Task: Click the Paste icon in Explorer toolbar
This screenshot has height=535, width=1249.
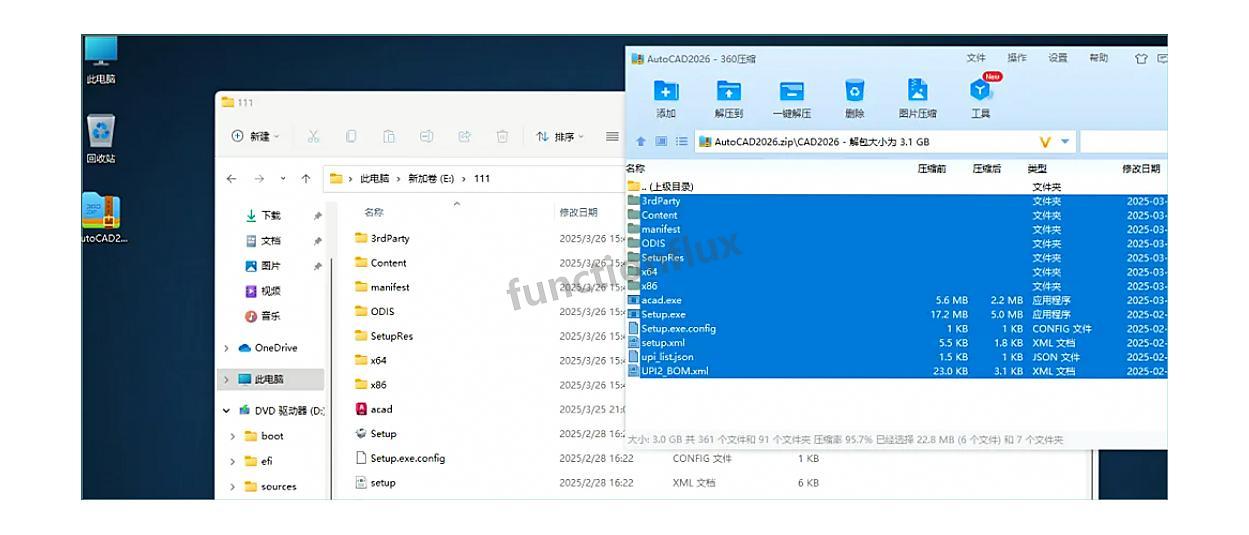Action: click(x=389, y=136)
